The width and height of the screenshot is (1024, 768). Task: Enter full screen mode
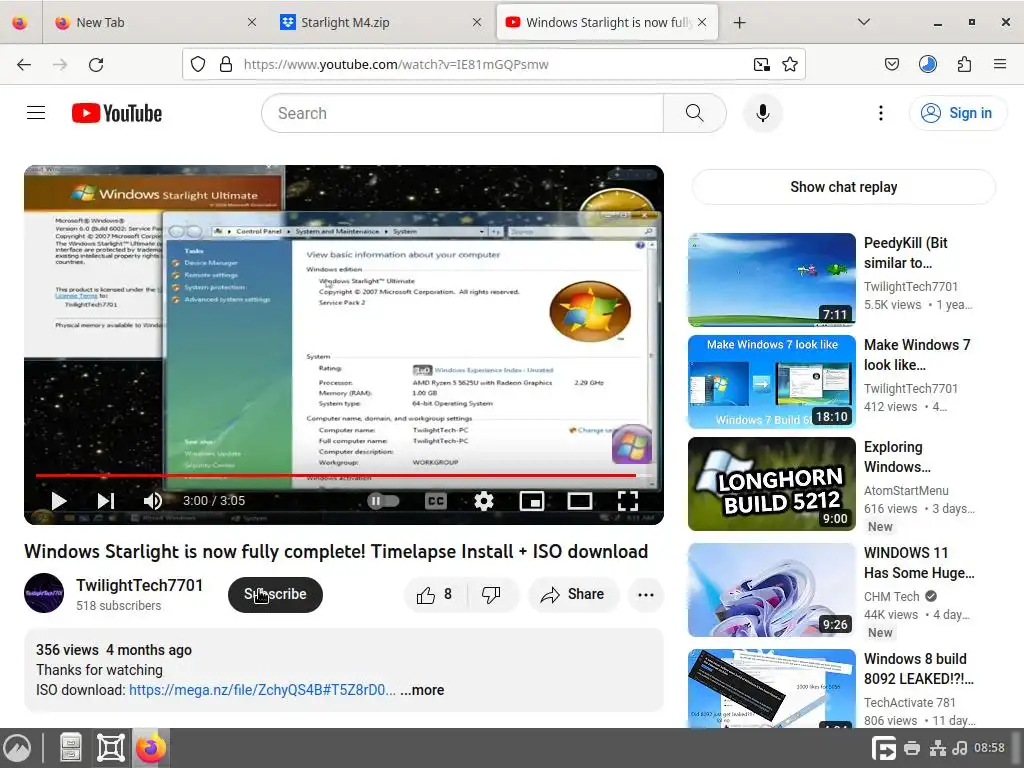point(628,501)
